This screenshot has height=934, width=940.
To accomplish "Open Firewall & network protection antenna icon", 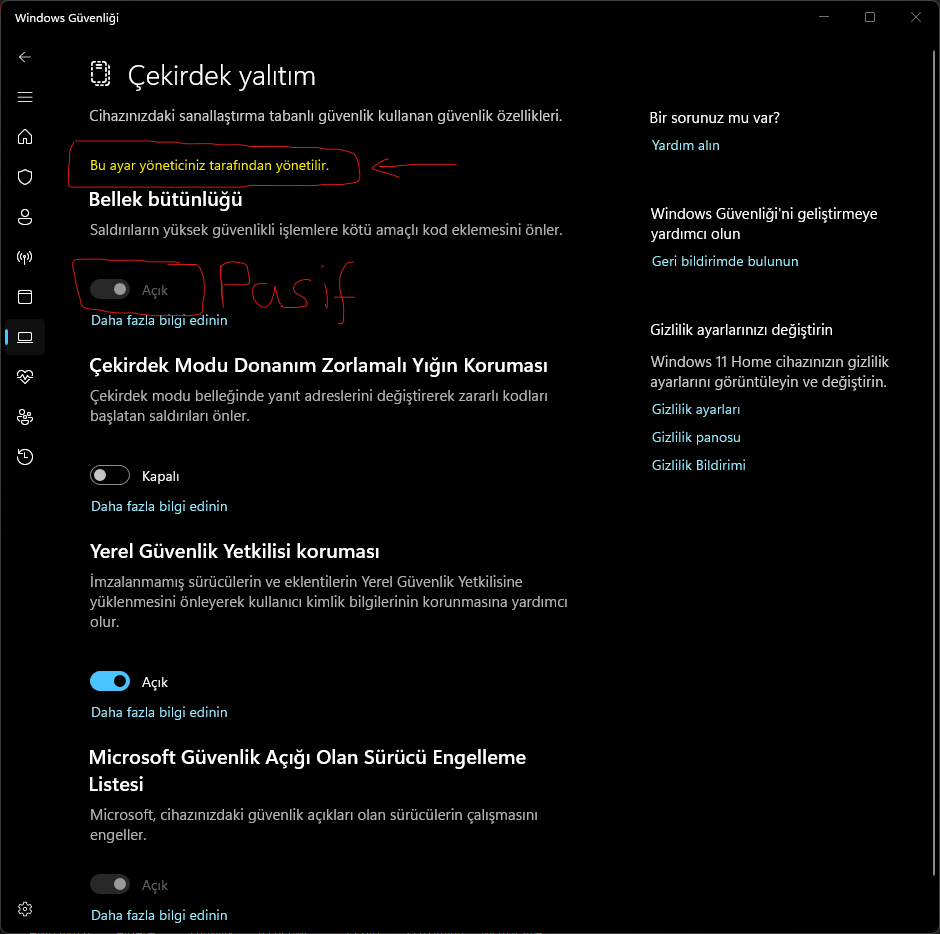I will click(x=25, y=257).
